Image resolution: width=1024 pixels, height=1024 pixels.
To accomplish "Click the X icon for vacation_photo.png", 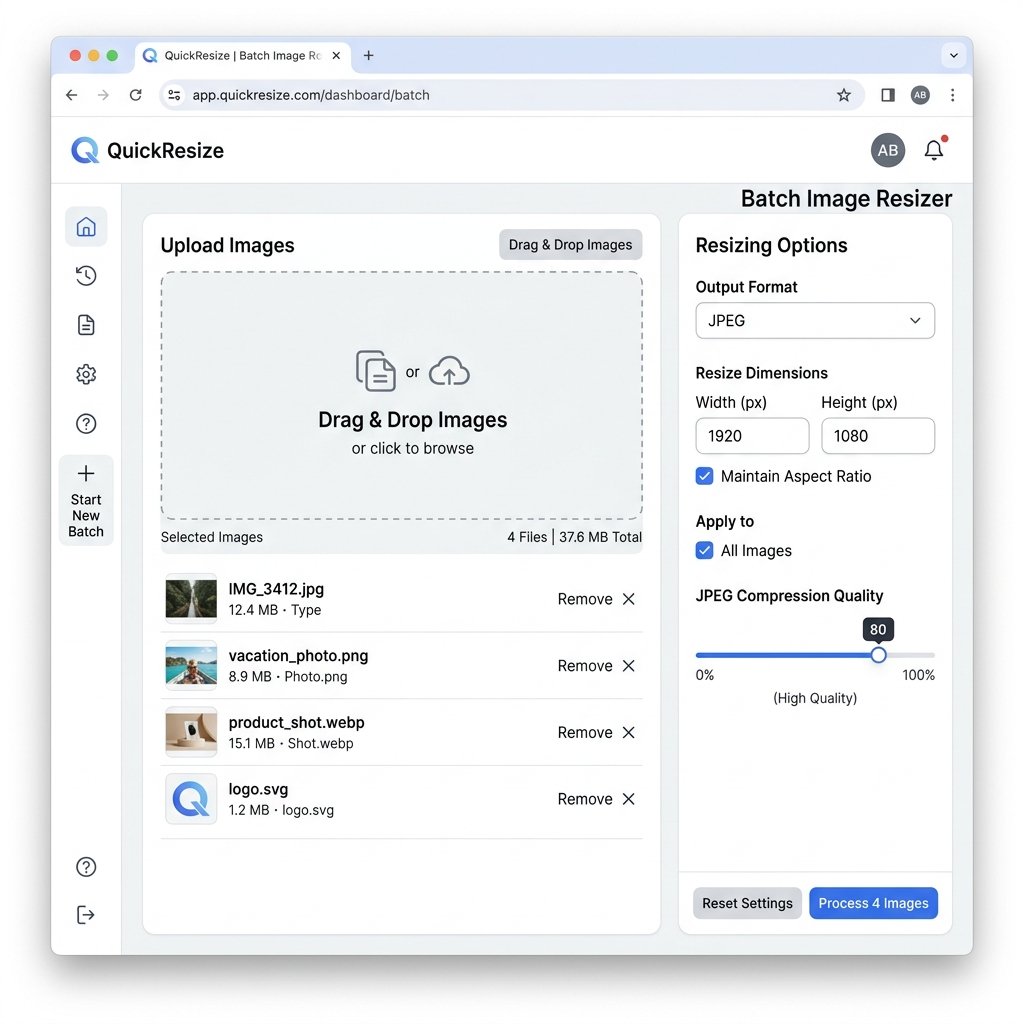I will pyautogui.click(x=628, y=665).
